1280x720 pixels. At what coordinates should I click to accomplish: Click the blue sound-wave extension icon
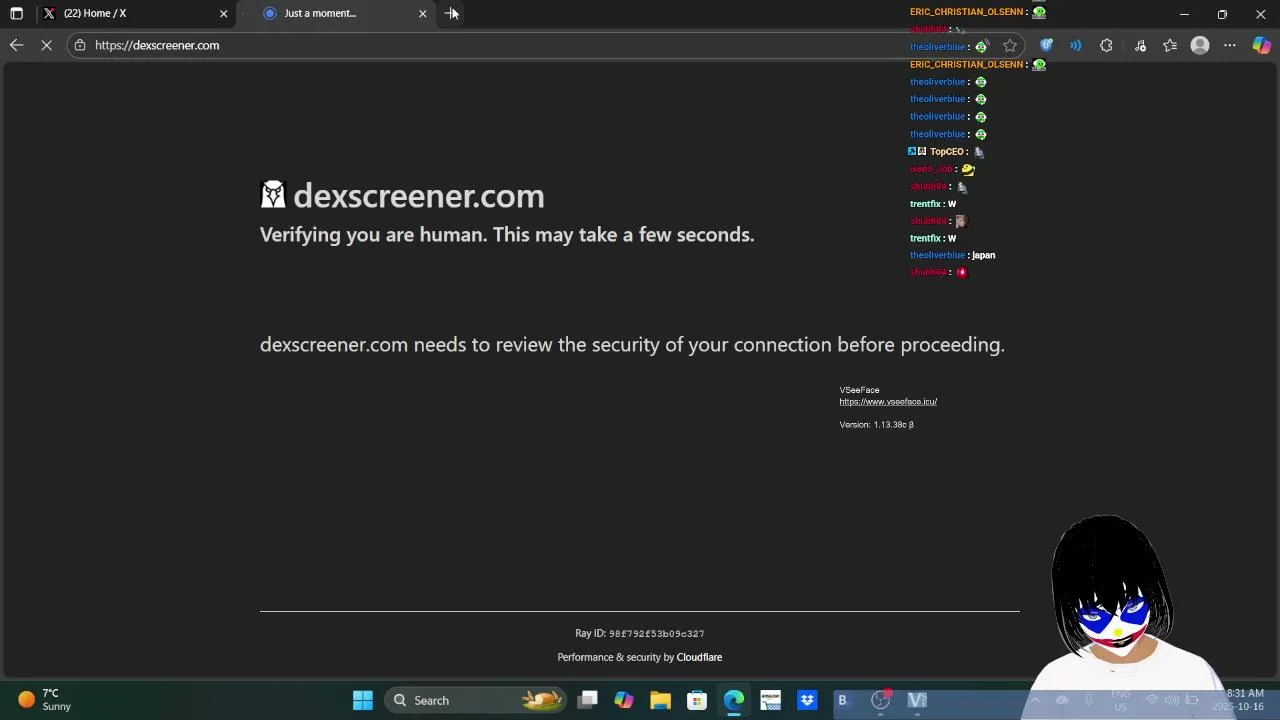tap(1076, 45)
